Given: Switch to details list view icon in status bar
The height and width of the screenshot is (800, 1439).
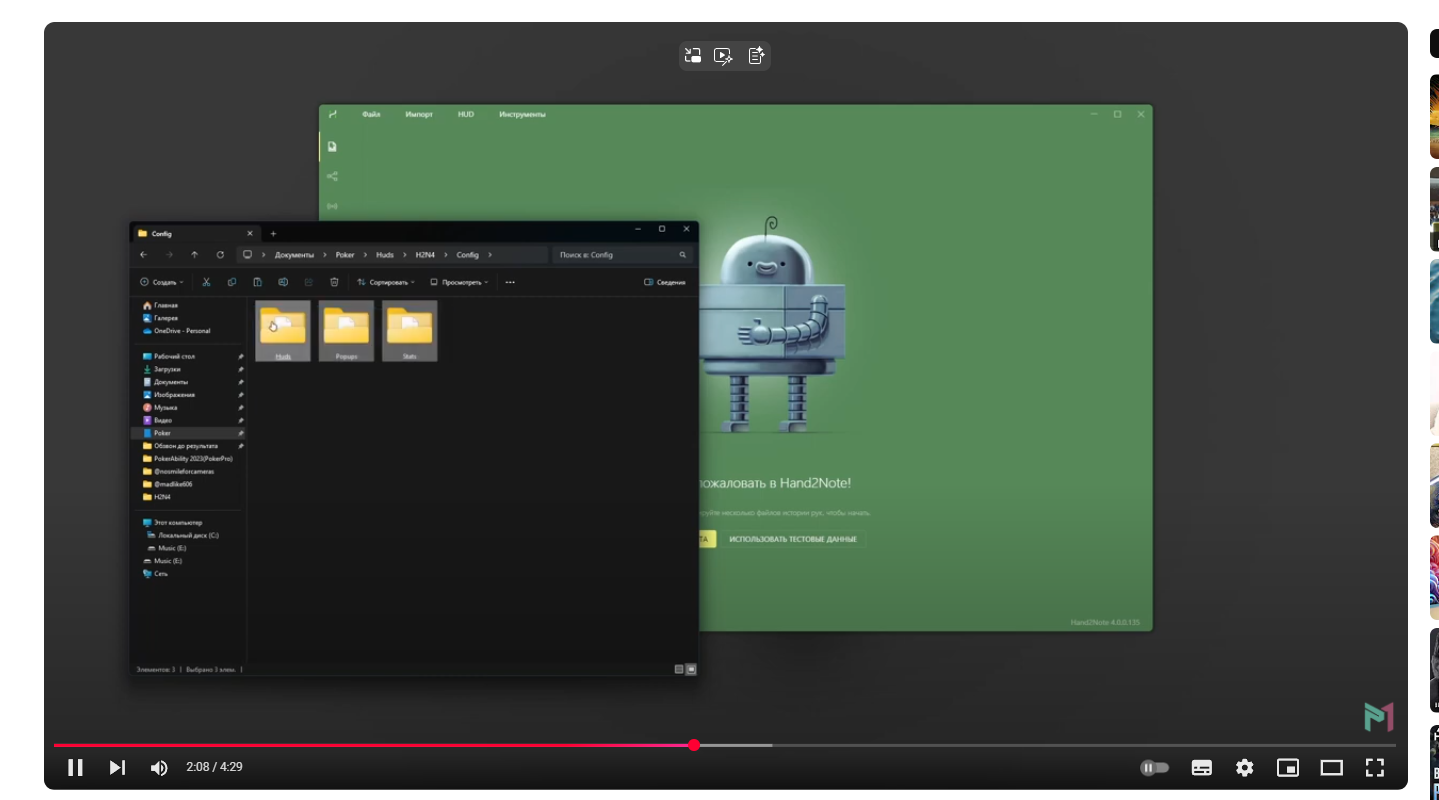Looking at the screenshot, I should coord(679,669).
